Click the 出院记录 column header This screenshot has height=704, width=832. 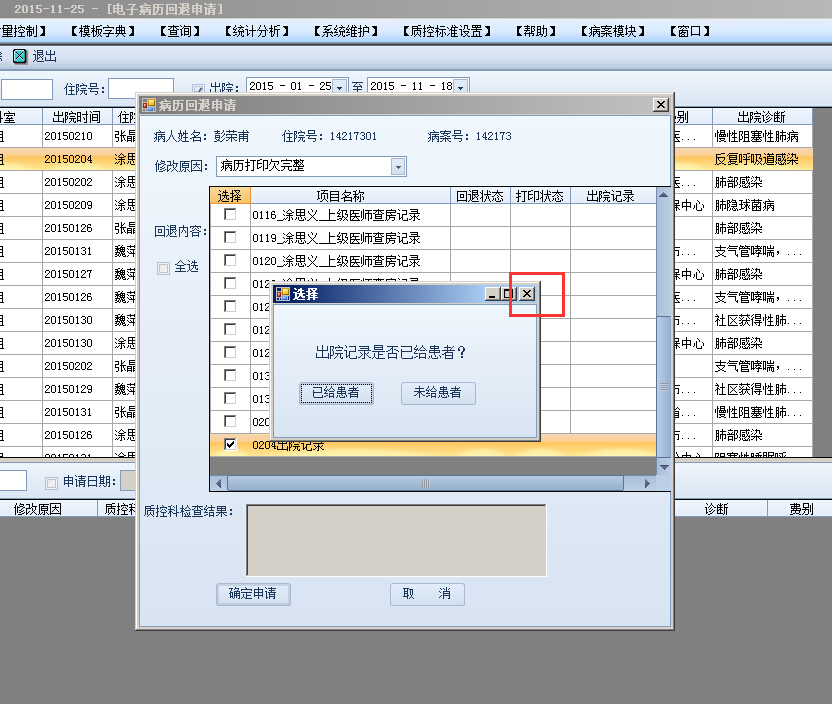click(613, 196)
